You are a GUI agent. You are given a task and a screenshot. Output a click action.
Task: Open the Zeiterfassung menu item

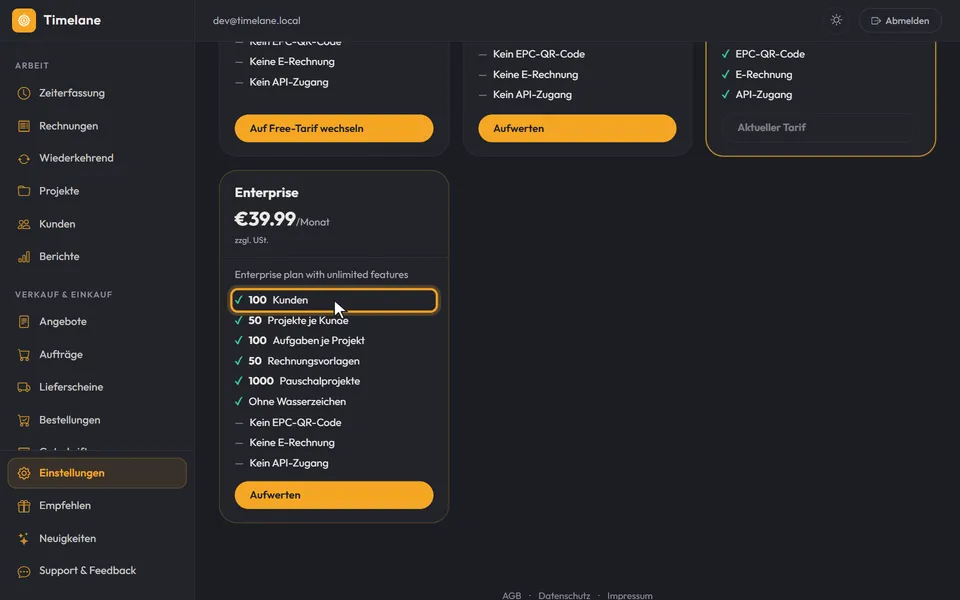[97, 93]
